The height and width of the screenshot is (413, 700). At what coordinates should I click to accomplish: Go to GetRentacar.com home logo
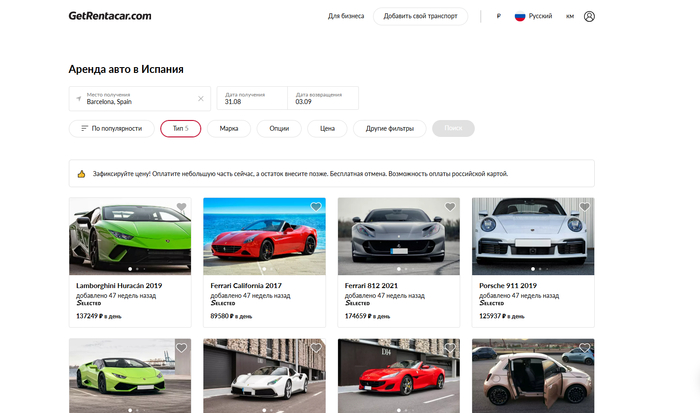pos(110,16)
